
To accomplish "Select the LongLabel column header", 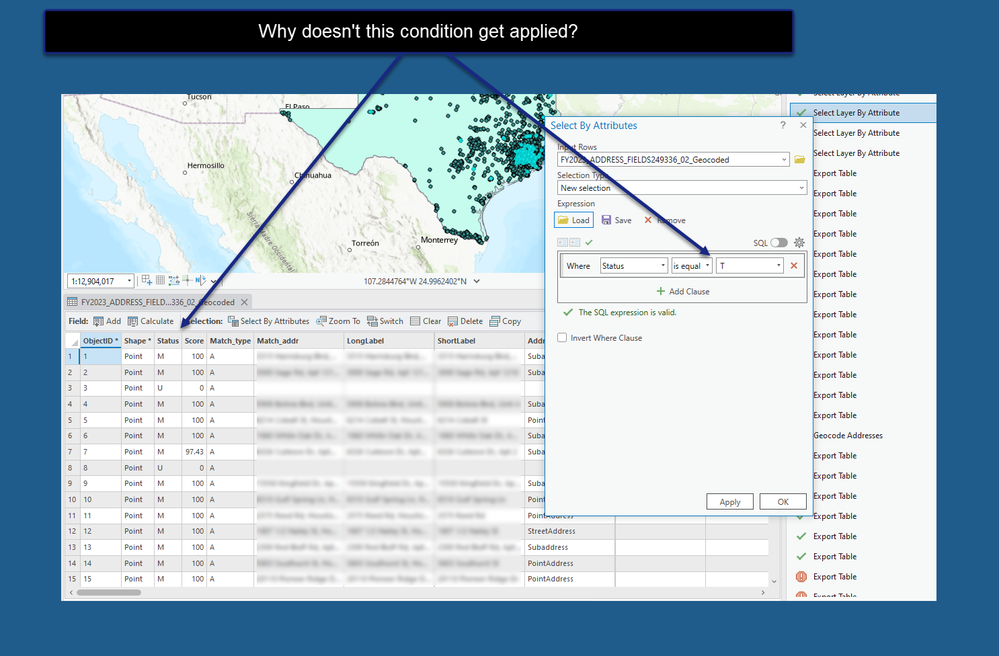I will tap(389, 341).
